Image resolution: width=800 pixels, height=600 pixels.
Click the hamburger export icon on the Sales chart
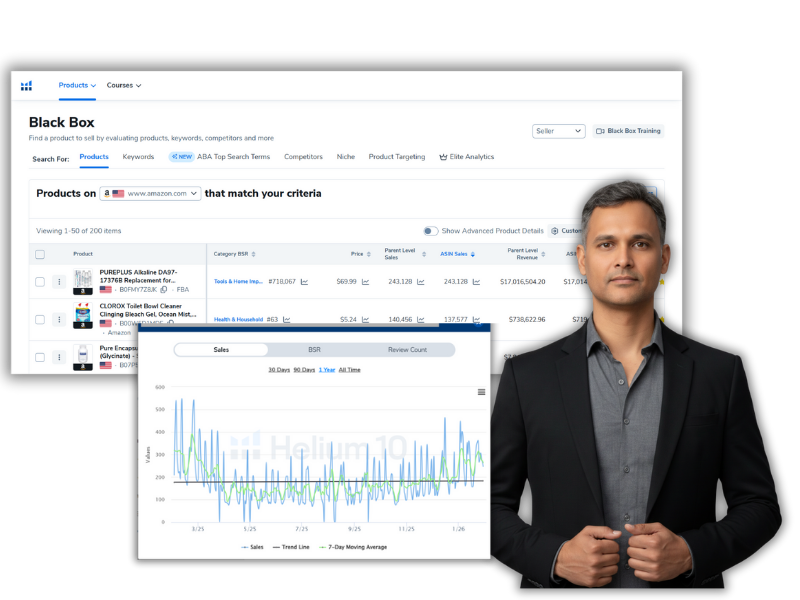tap(483, 391)
